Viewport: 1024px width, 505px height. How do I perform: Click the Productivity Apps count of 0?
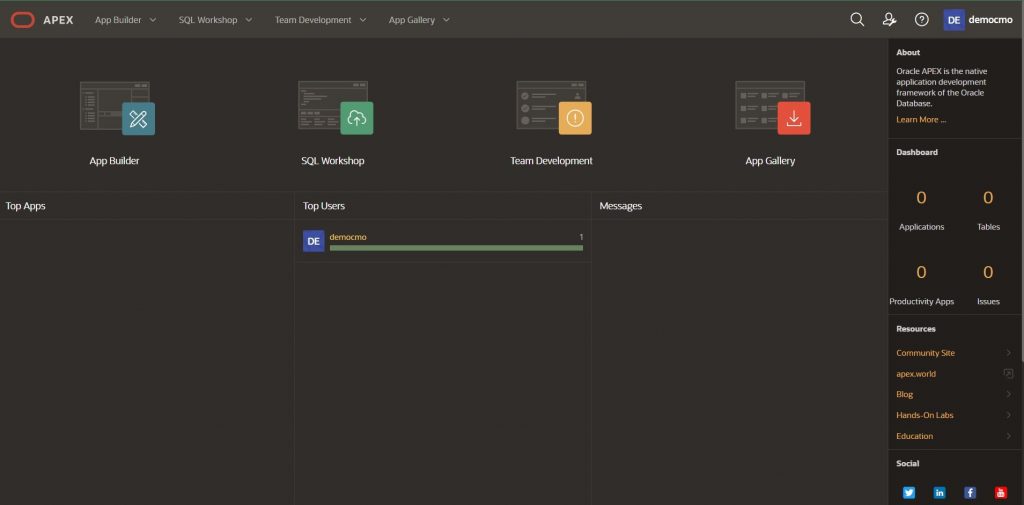pyautogui.click(x=921, y=272)
